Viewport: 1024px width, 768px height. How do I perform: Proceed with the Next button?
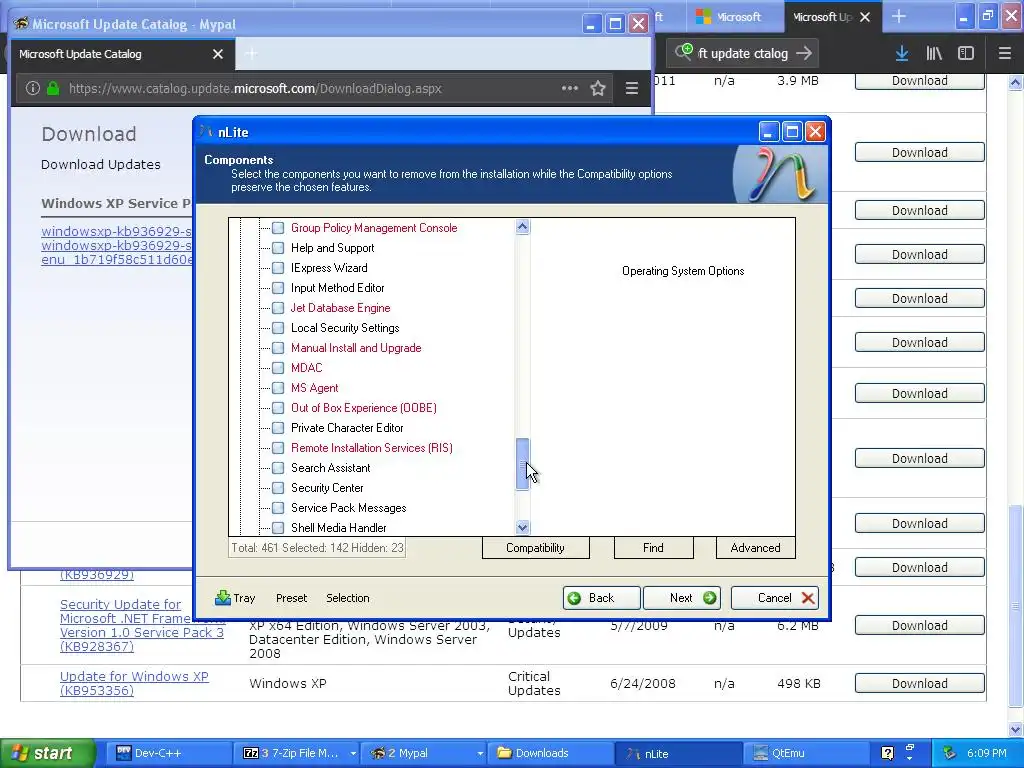(x=682, y=598)
